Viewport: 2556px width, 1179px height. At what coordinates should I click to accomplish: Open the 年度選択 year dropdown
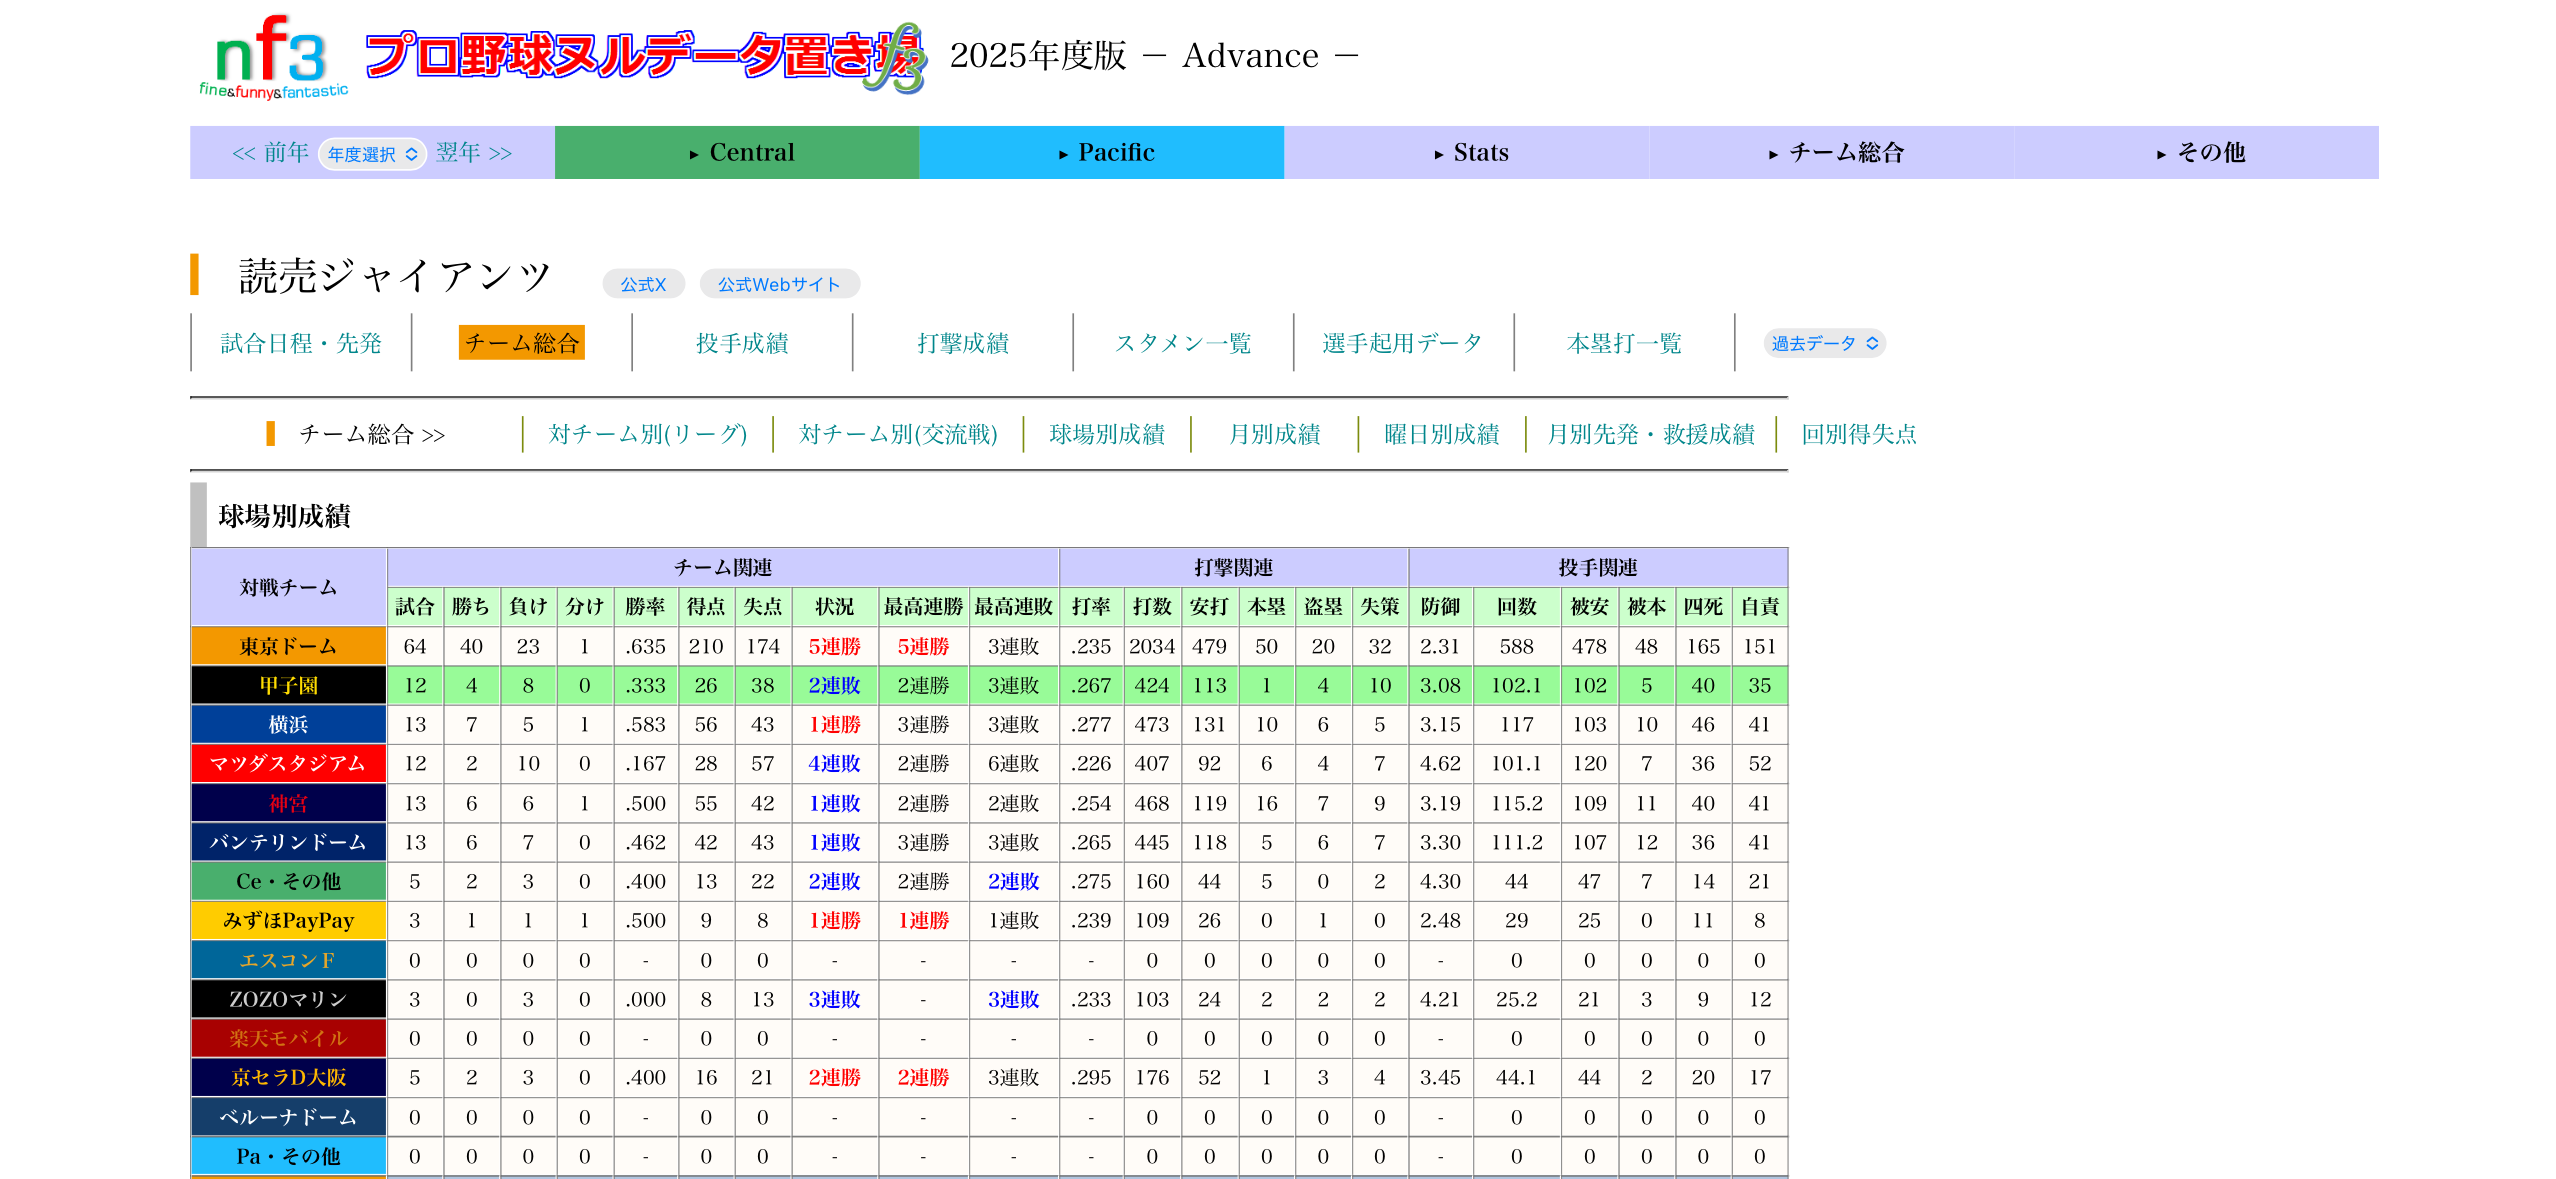(372, 154)
